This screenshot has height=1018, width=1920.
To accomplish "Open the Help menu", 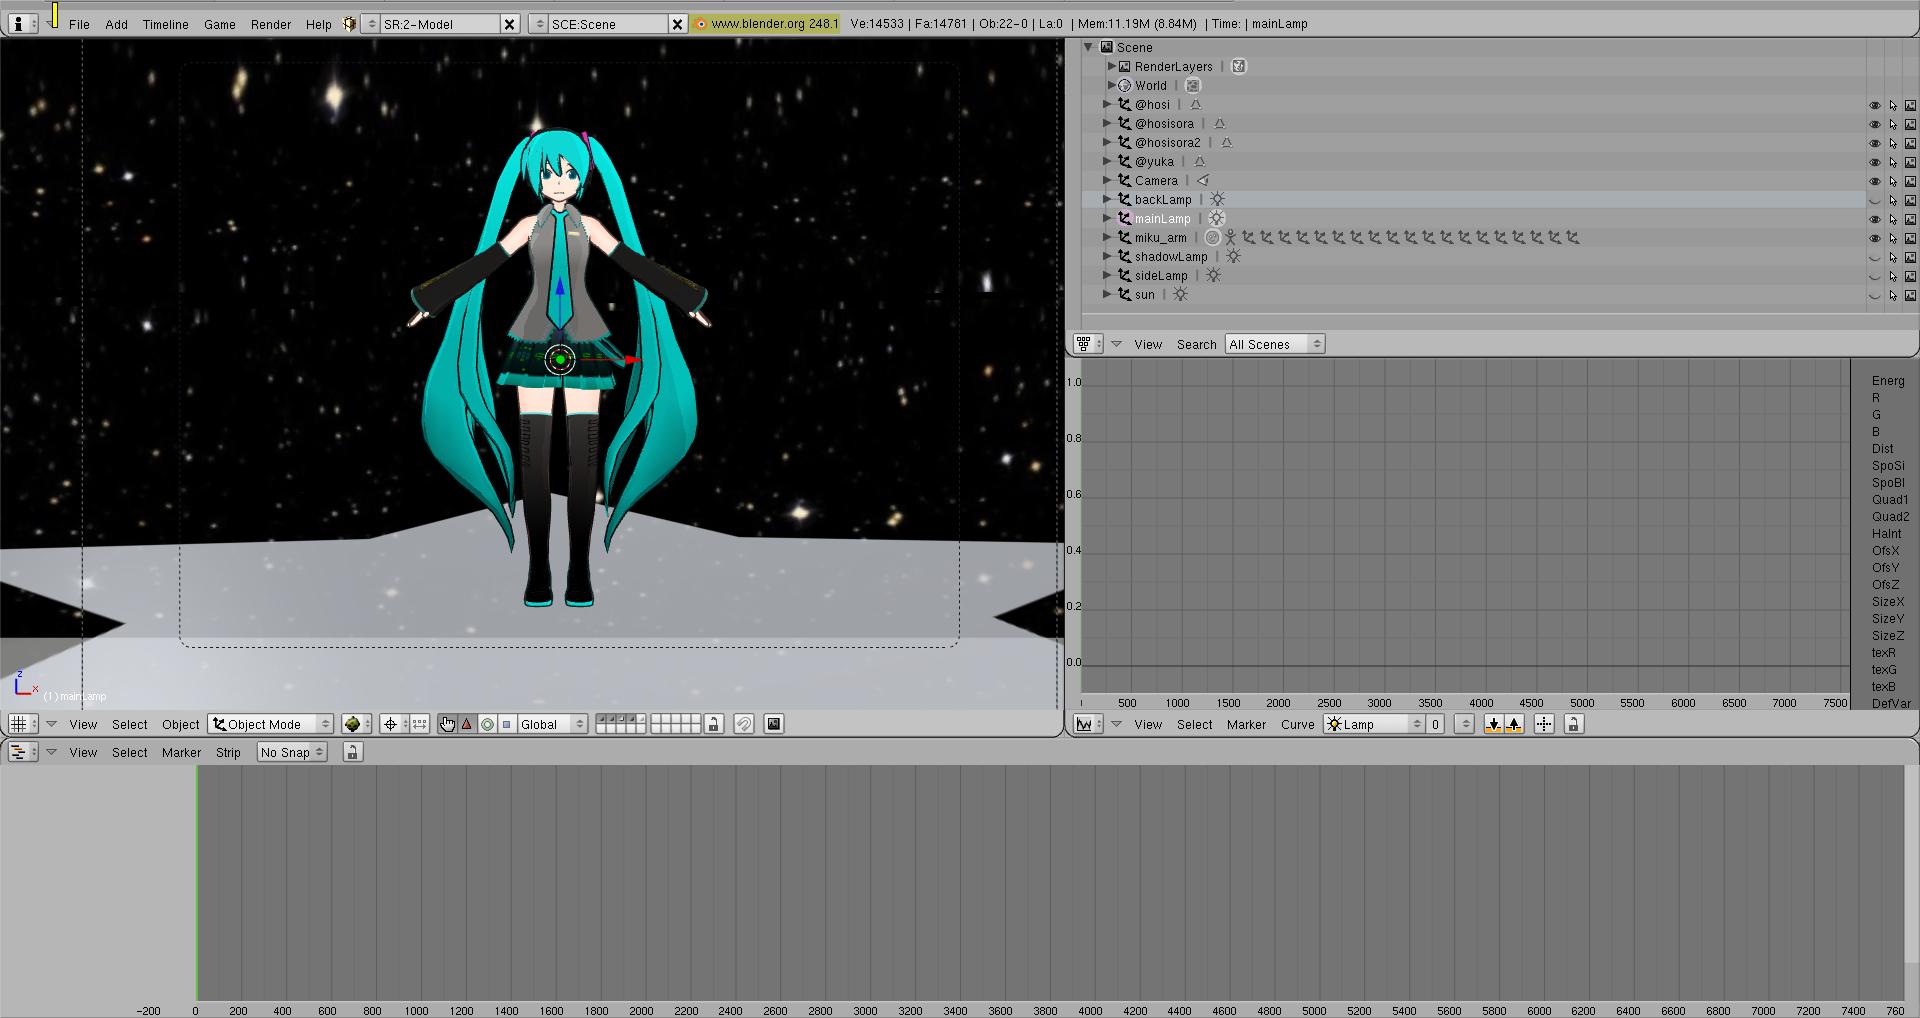I will coord(319,24).
